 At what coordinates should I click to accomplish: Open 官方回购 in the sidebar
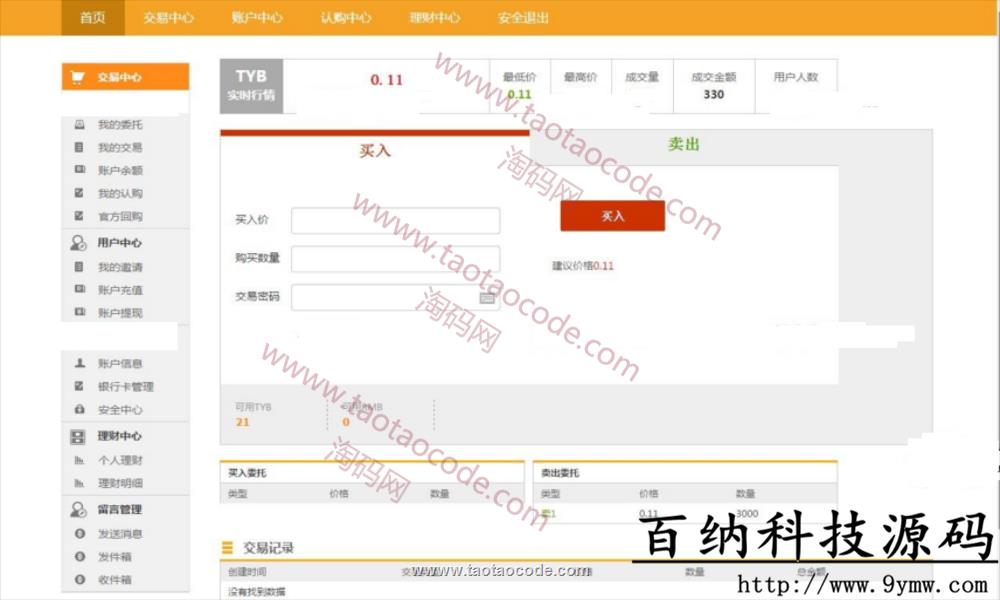tap(120, 217)
